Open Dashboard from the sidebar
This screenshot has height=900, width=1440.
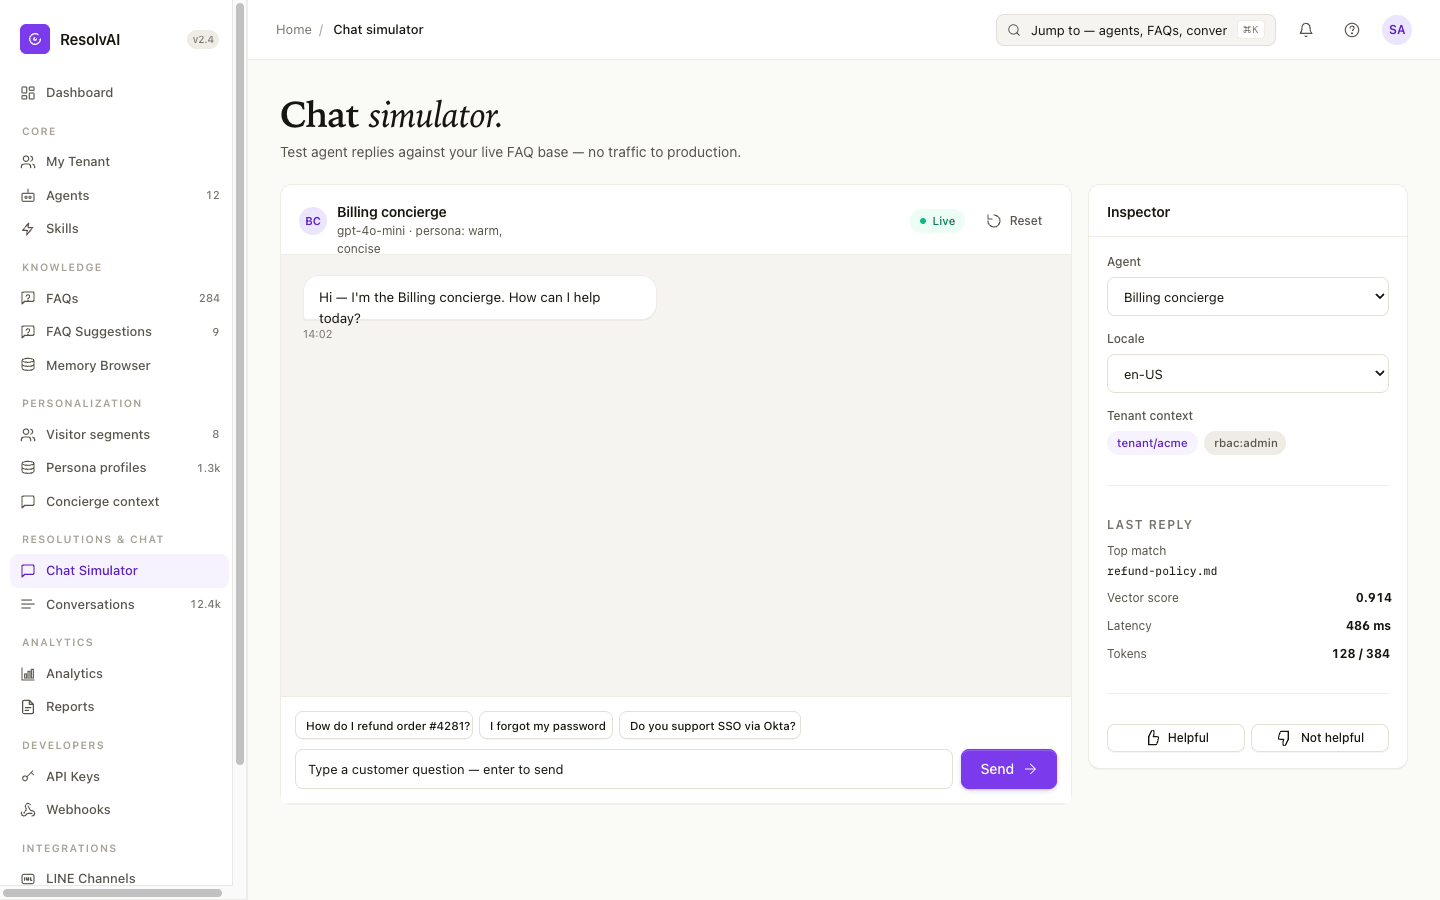pos(119,93)
